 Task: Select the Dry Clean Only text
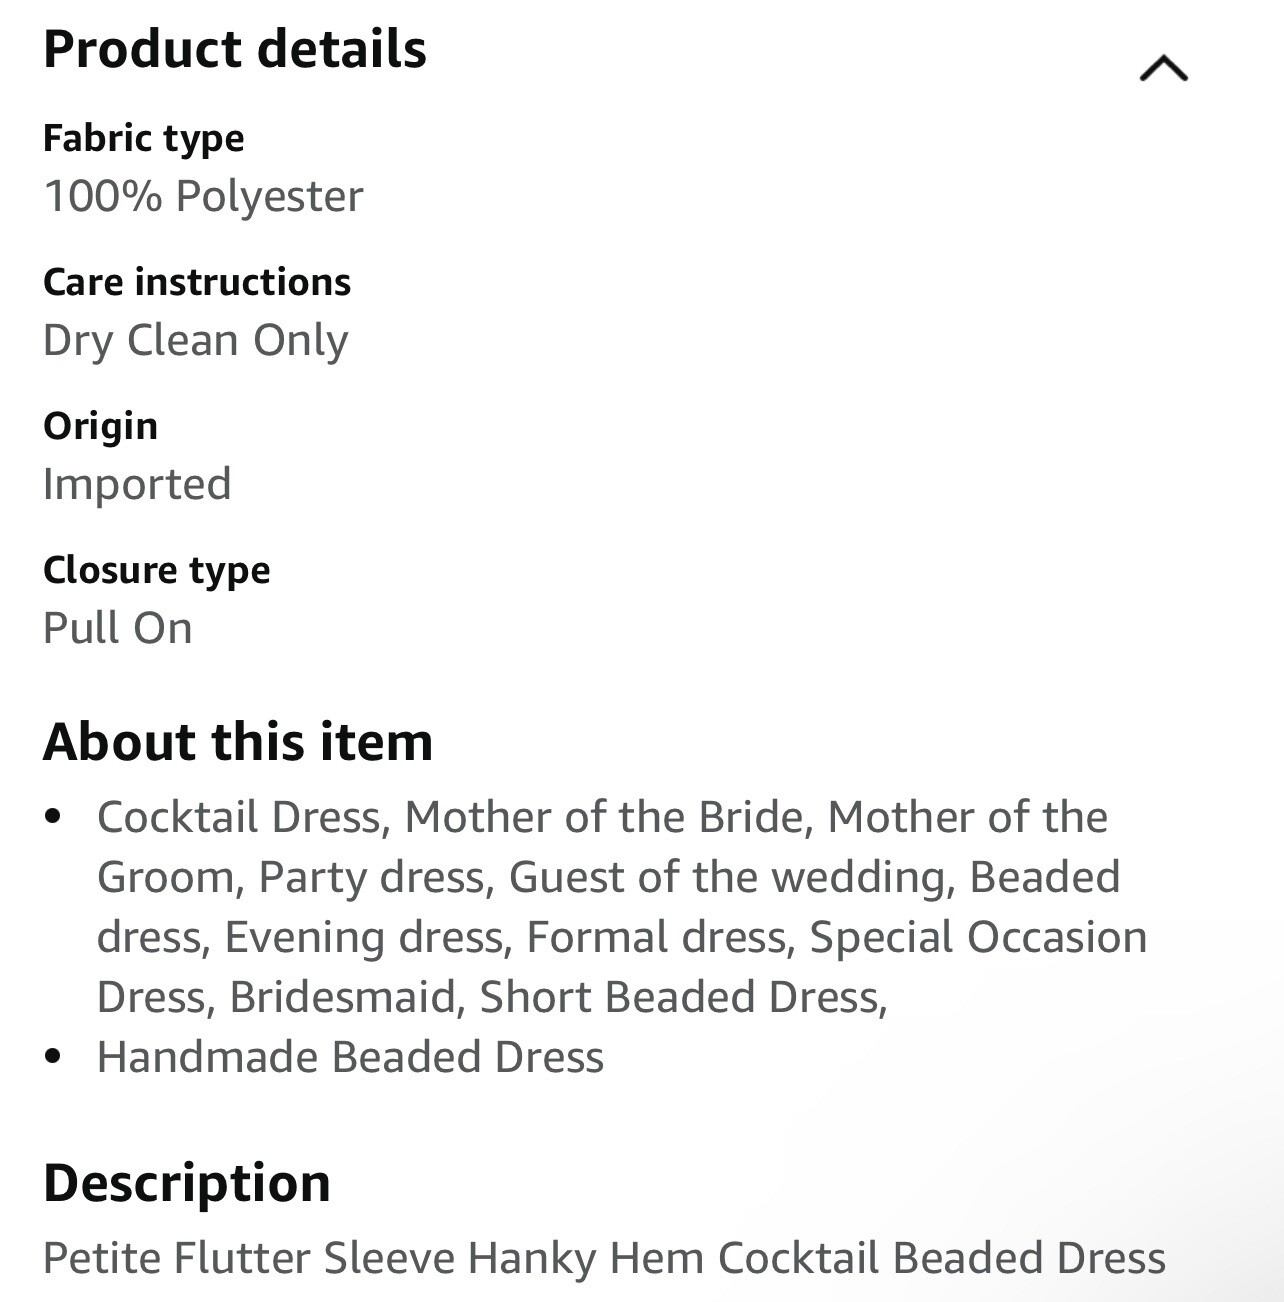[196, 341]
